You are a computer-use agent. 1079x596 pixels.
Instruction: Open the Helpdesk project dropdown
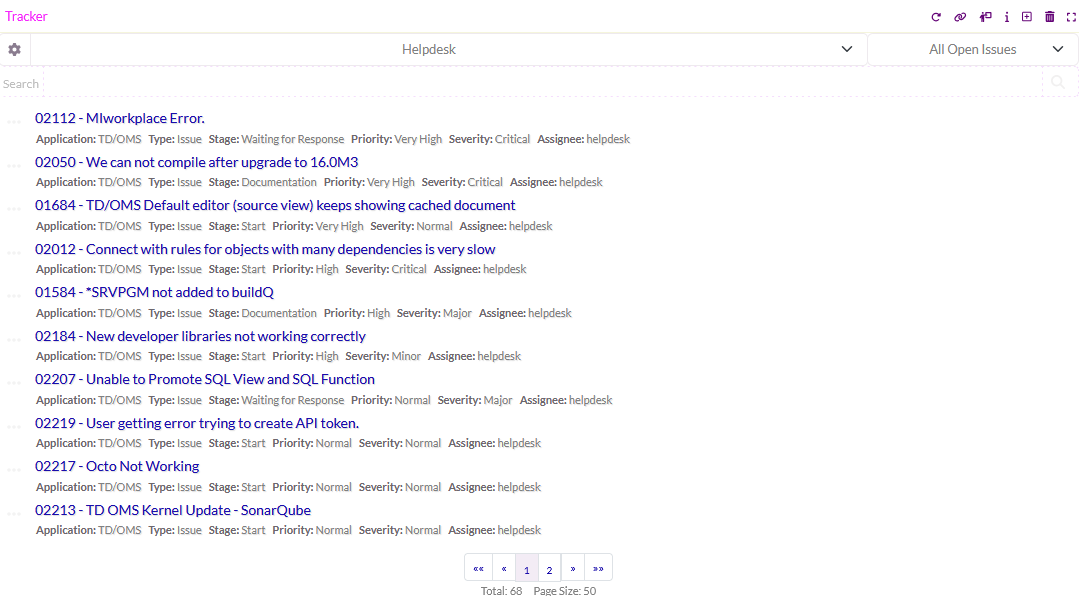[x=448, y=49]
